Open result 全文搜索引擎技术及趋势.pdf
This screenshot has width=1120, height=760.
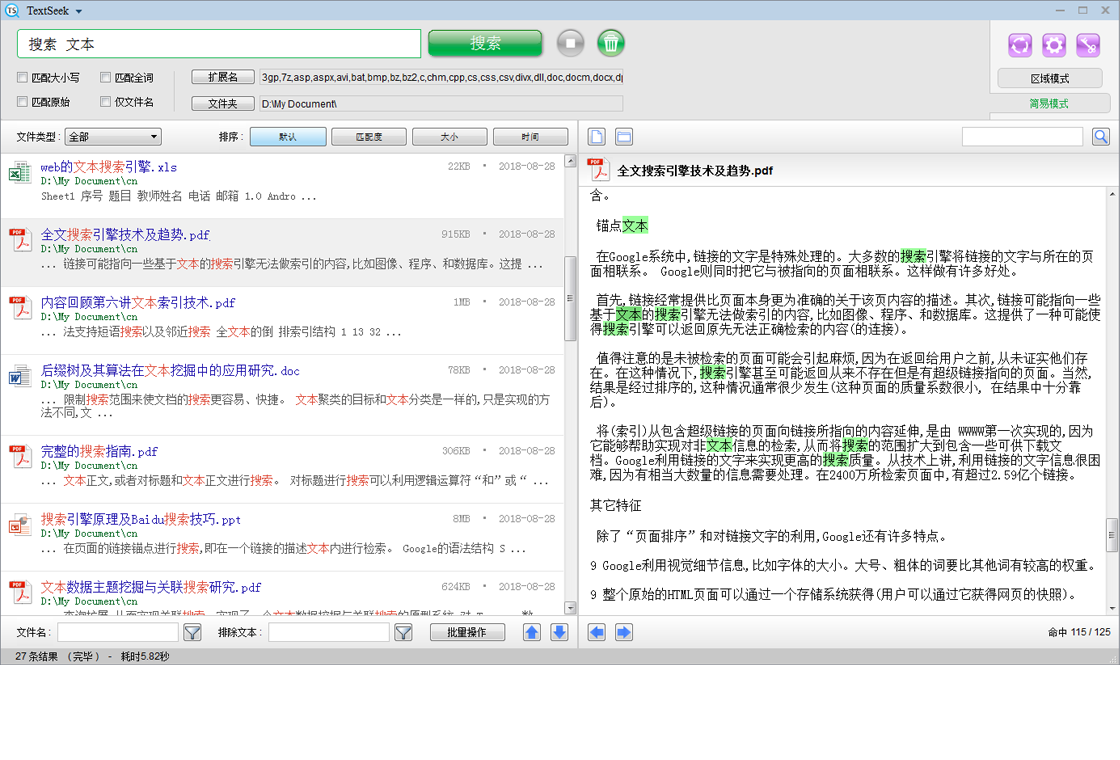[125, 234]
